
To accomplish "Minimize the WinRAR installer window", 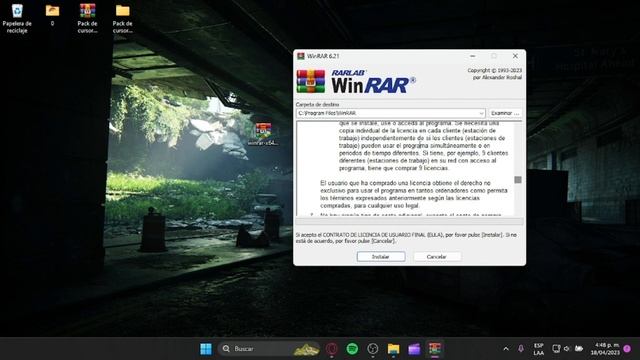I will click(473, 56).
